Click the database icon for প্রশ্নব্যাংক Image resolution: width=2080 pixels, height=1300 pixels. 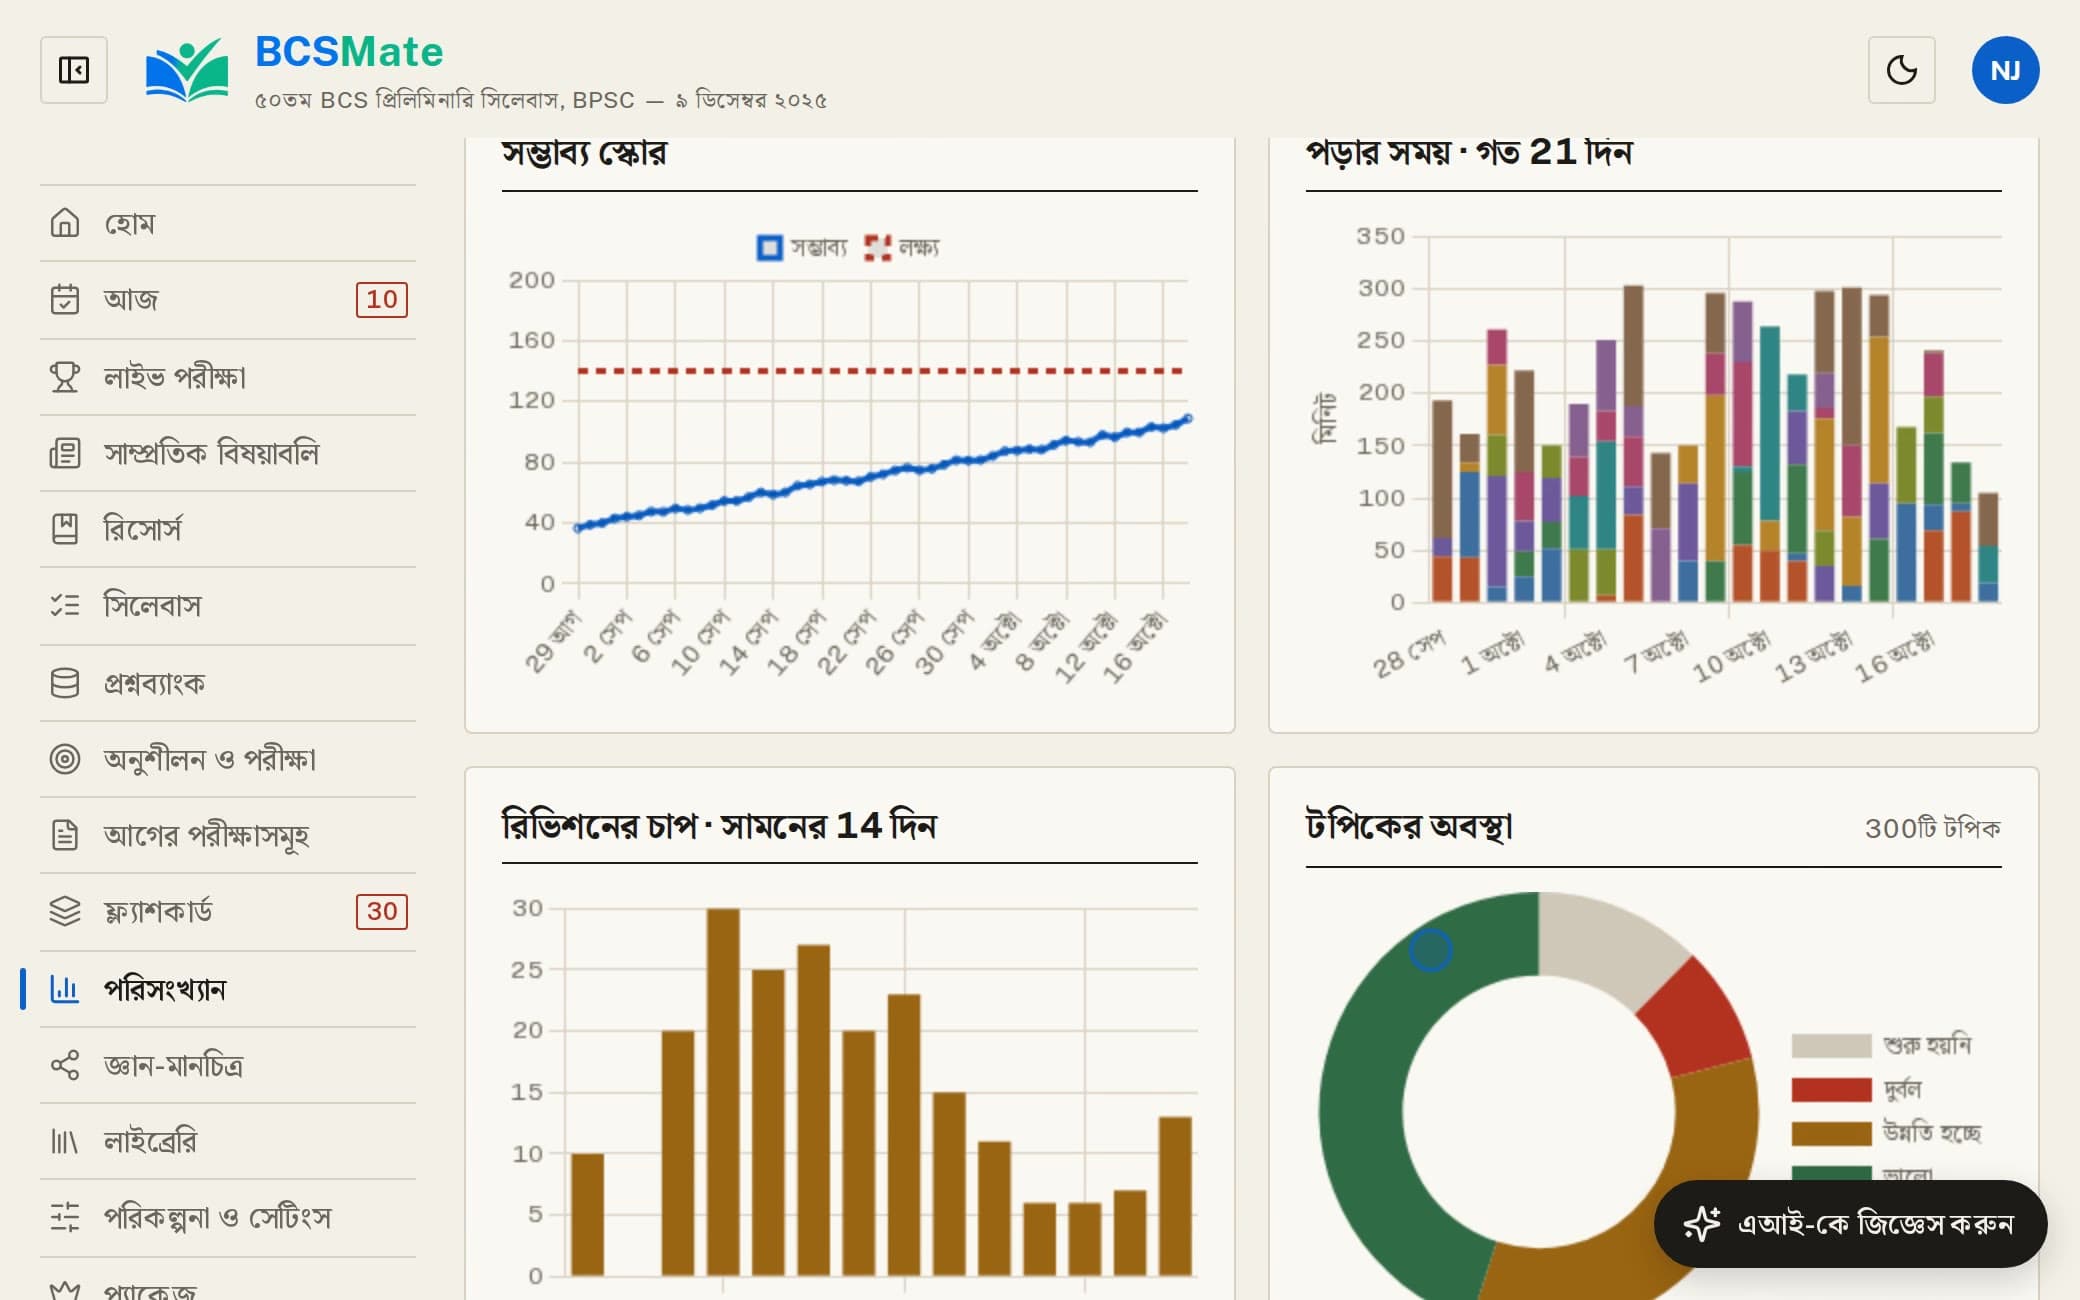coord(65,682)
